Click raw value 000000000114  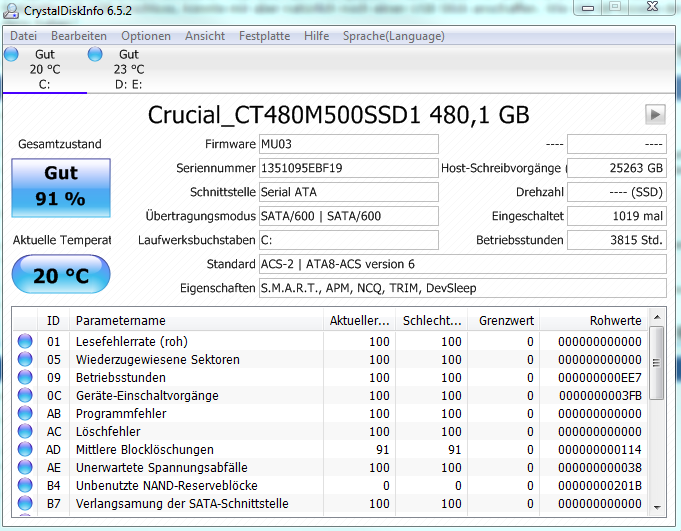click(600, 450)
